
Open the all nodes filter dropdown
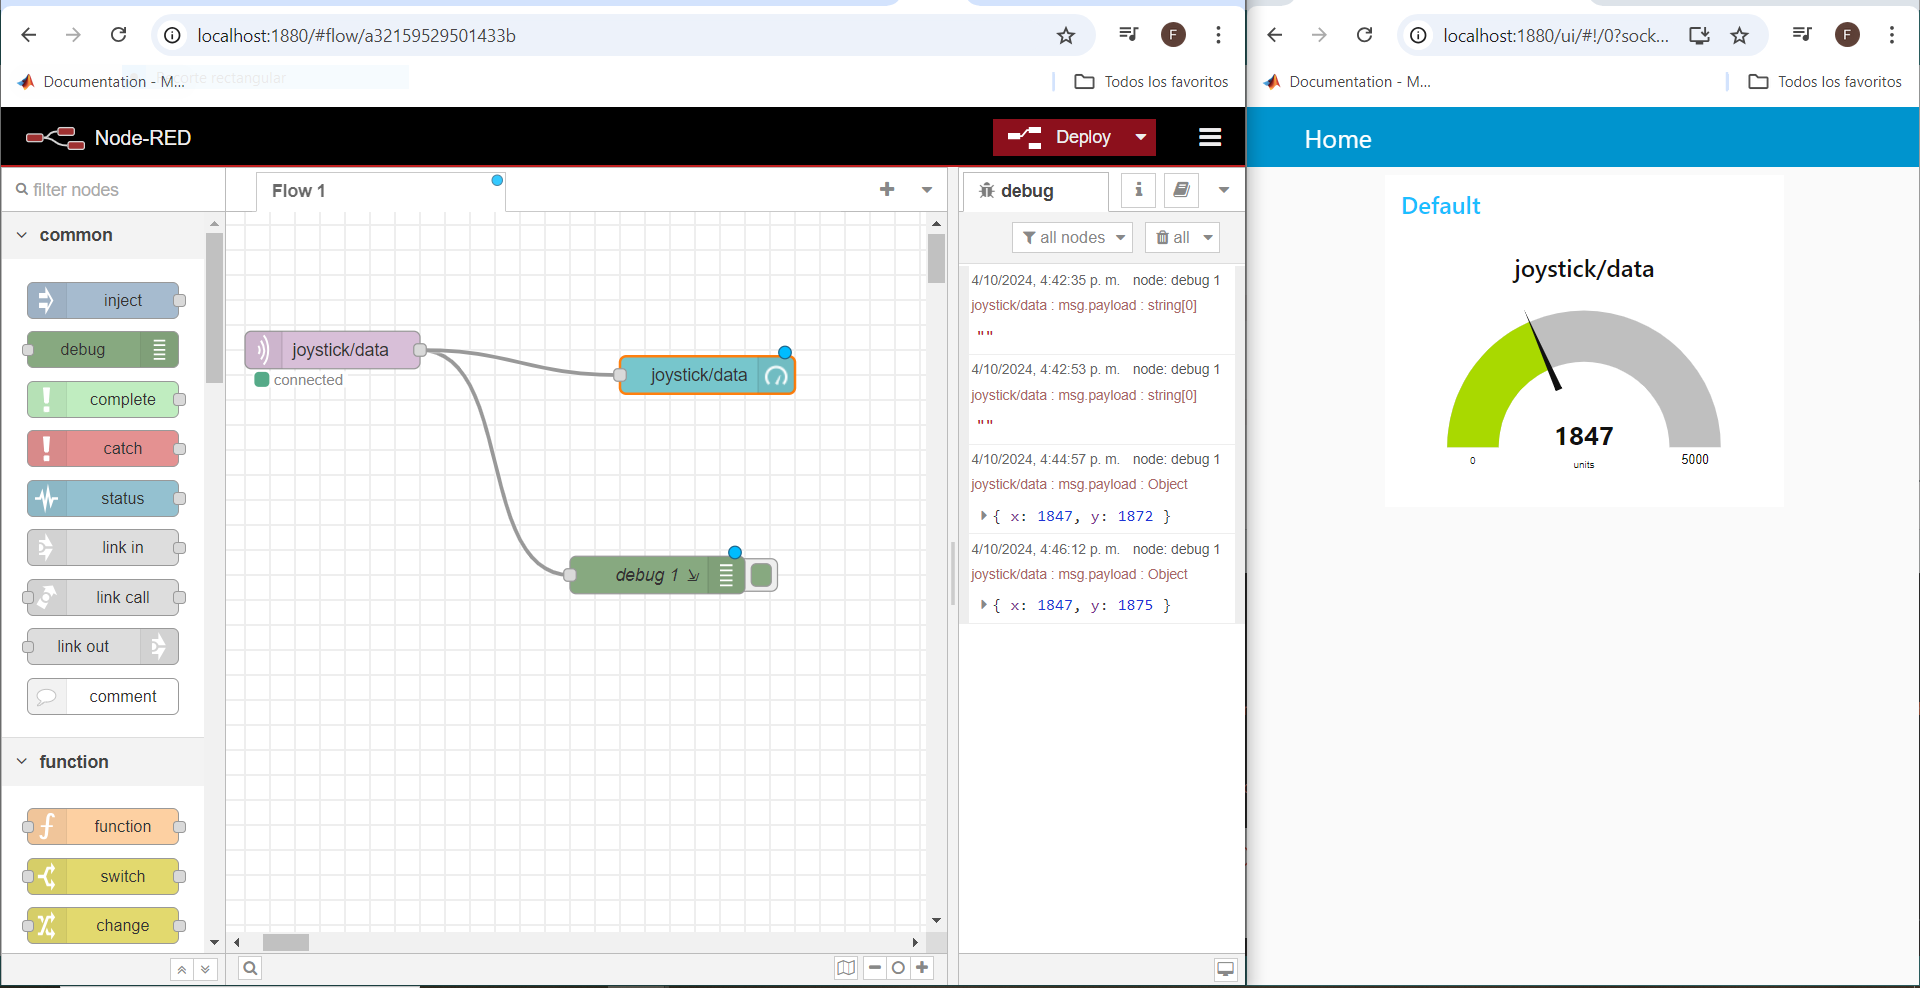click(1072, 237)
